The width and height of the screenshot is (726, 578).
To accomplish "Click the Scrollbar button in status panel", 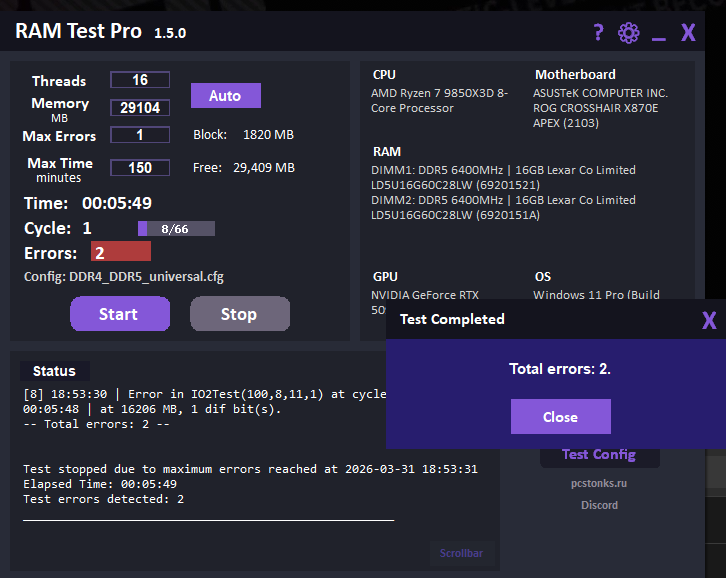I will tap(461, 553).
